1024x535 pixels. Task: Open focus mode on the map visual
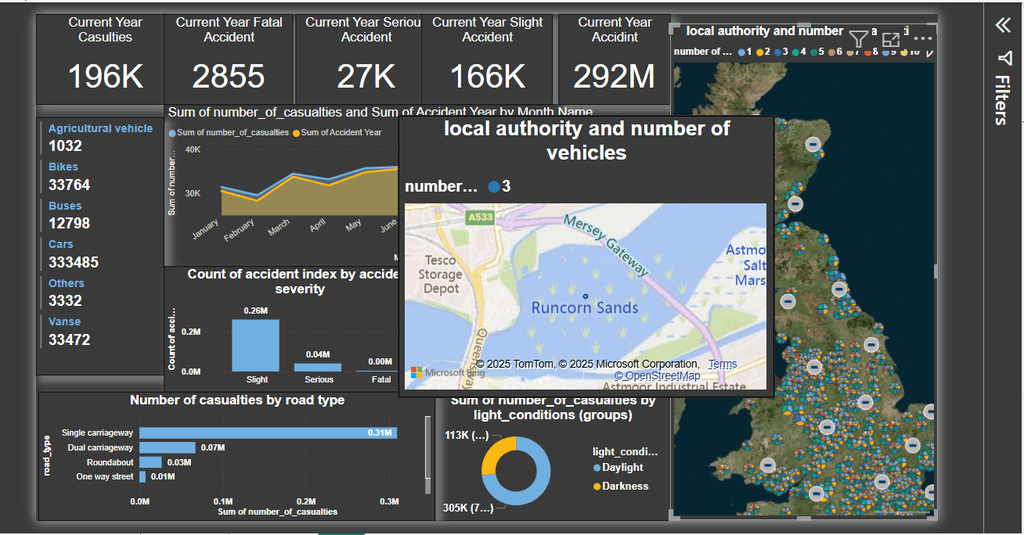pyautogui.click(x=890, y=39)
